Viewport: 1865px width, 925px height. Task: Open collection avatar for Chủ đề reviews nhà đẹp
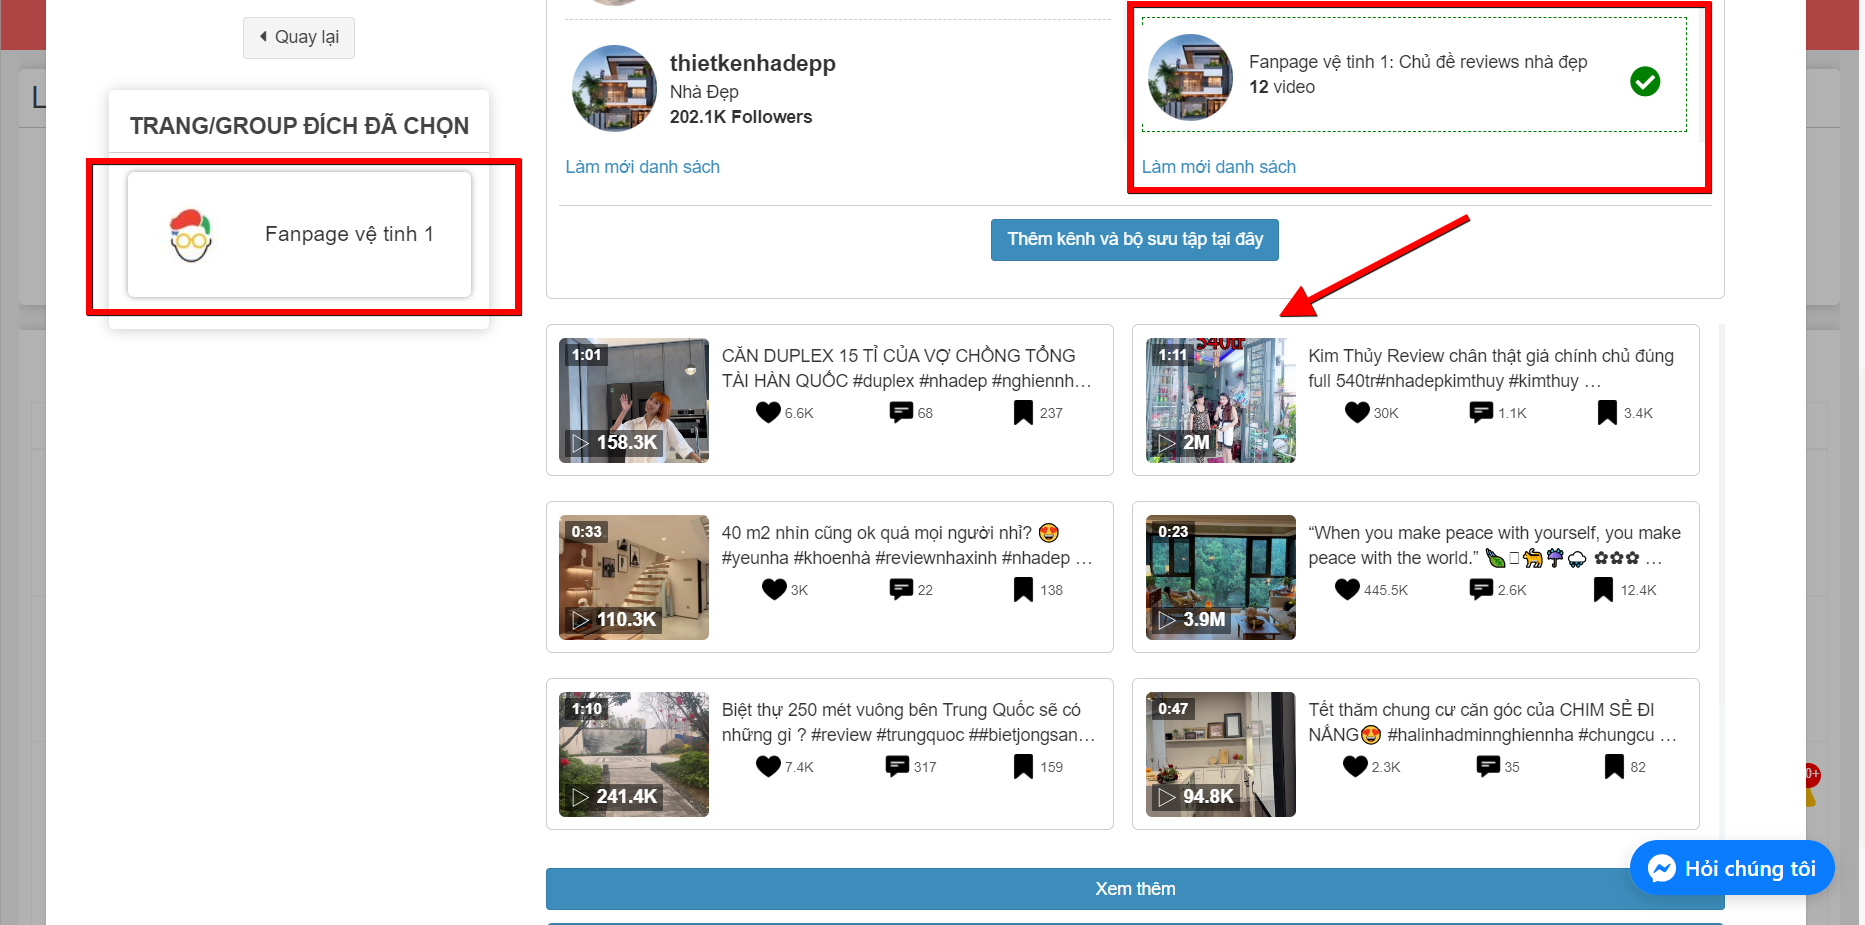coord(1190,77)
